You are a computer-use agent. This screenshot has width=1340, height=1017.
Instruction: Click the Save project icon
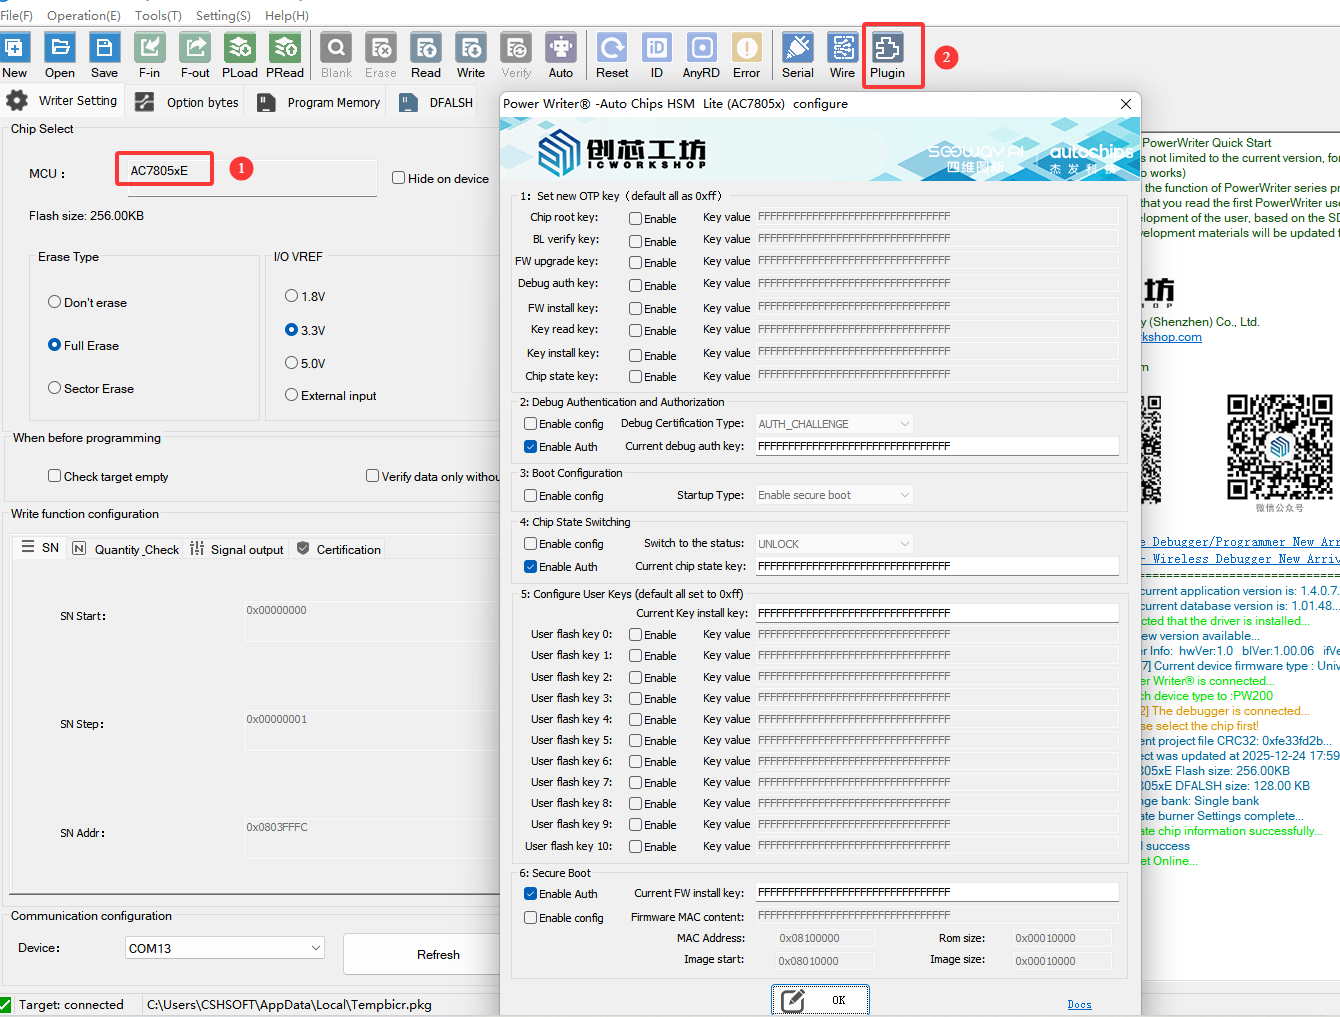point(104,49)
